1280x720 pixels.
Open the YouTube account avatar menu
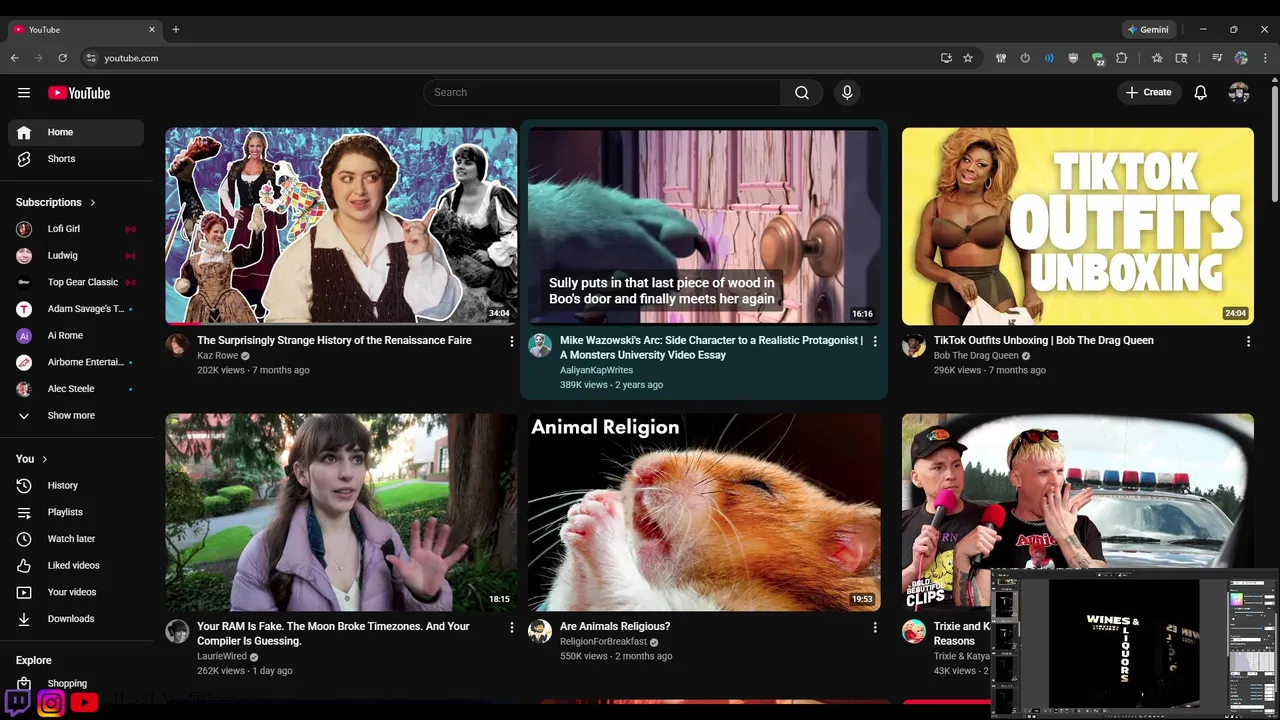coord(1239,93)
